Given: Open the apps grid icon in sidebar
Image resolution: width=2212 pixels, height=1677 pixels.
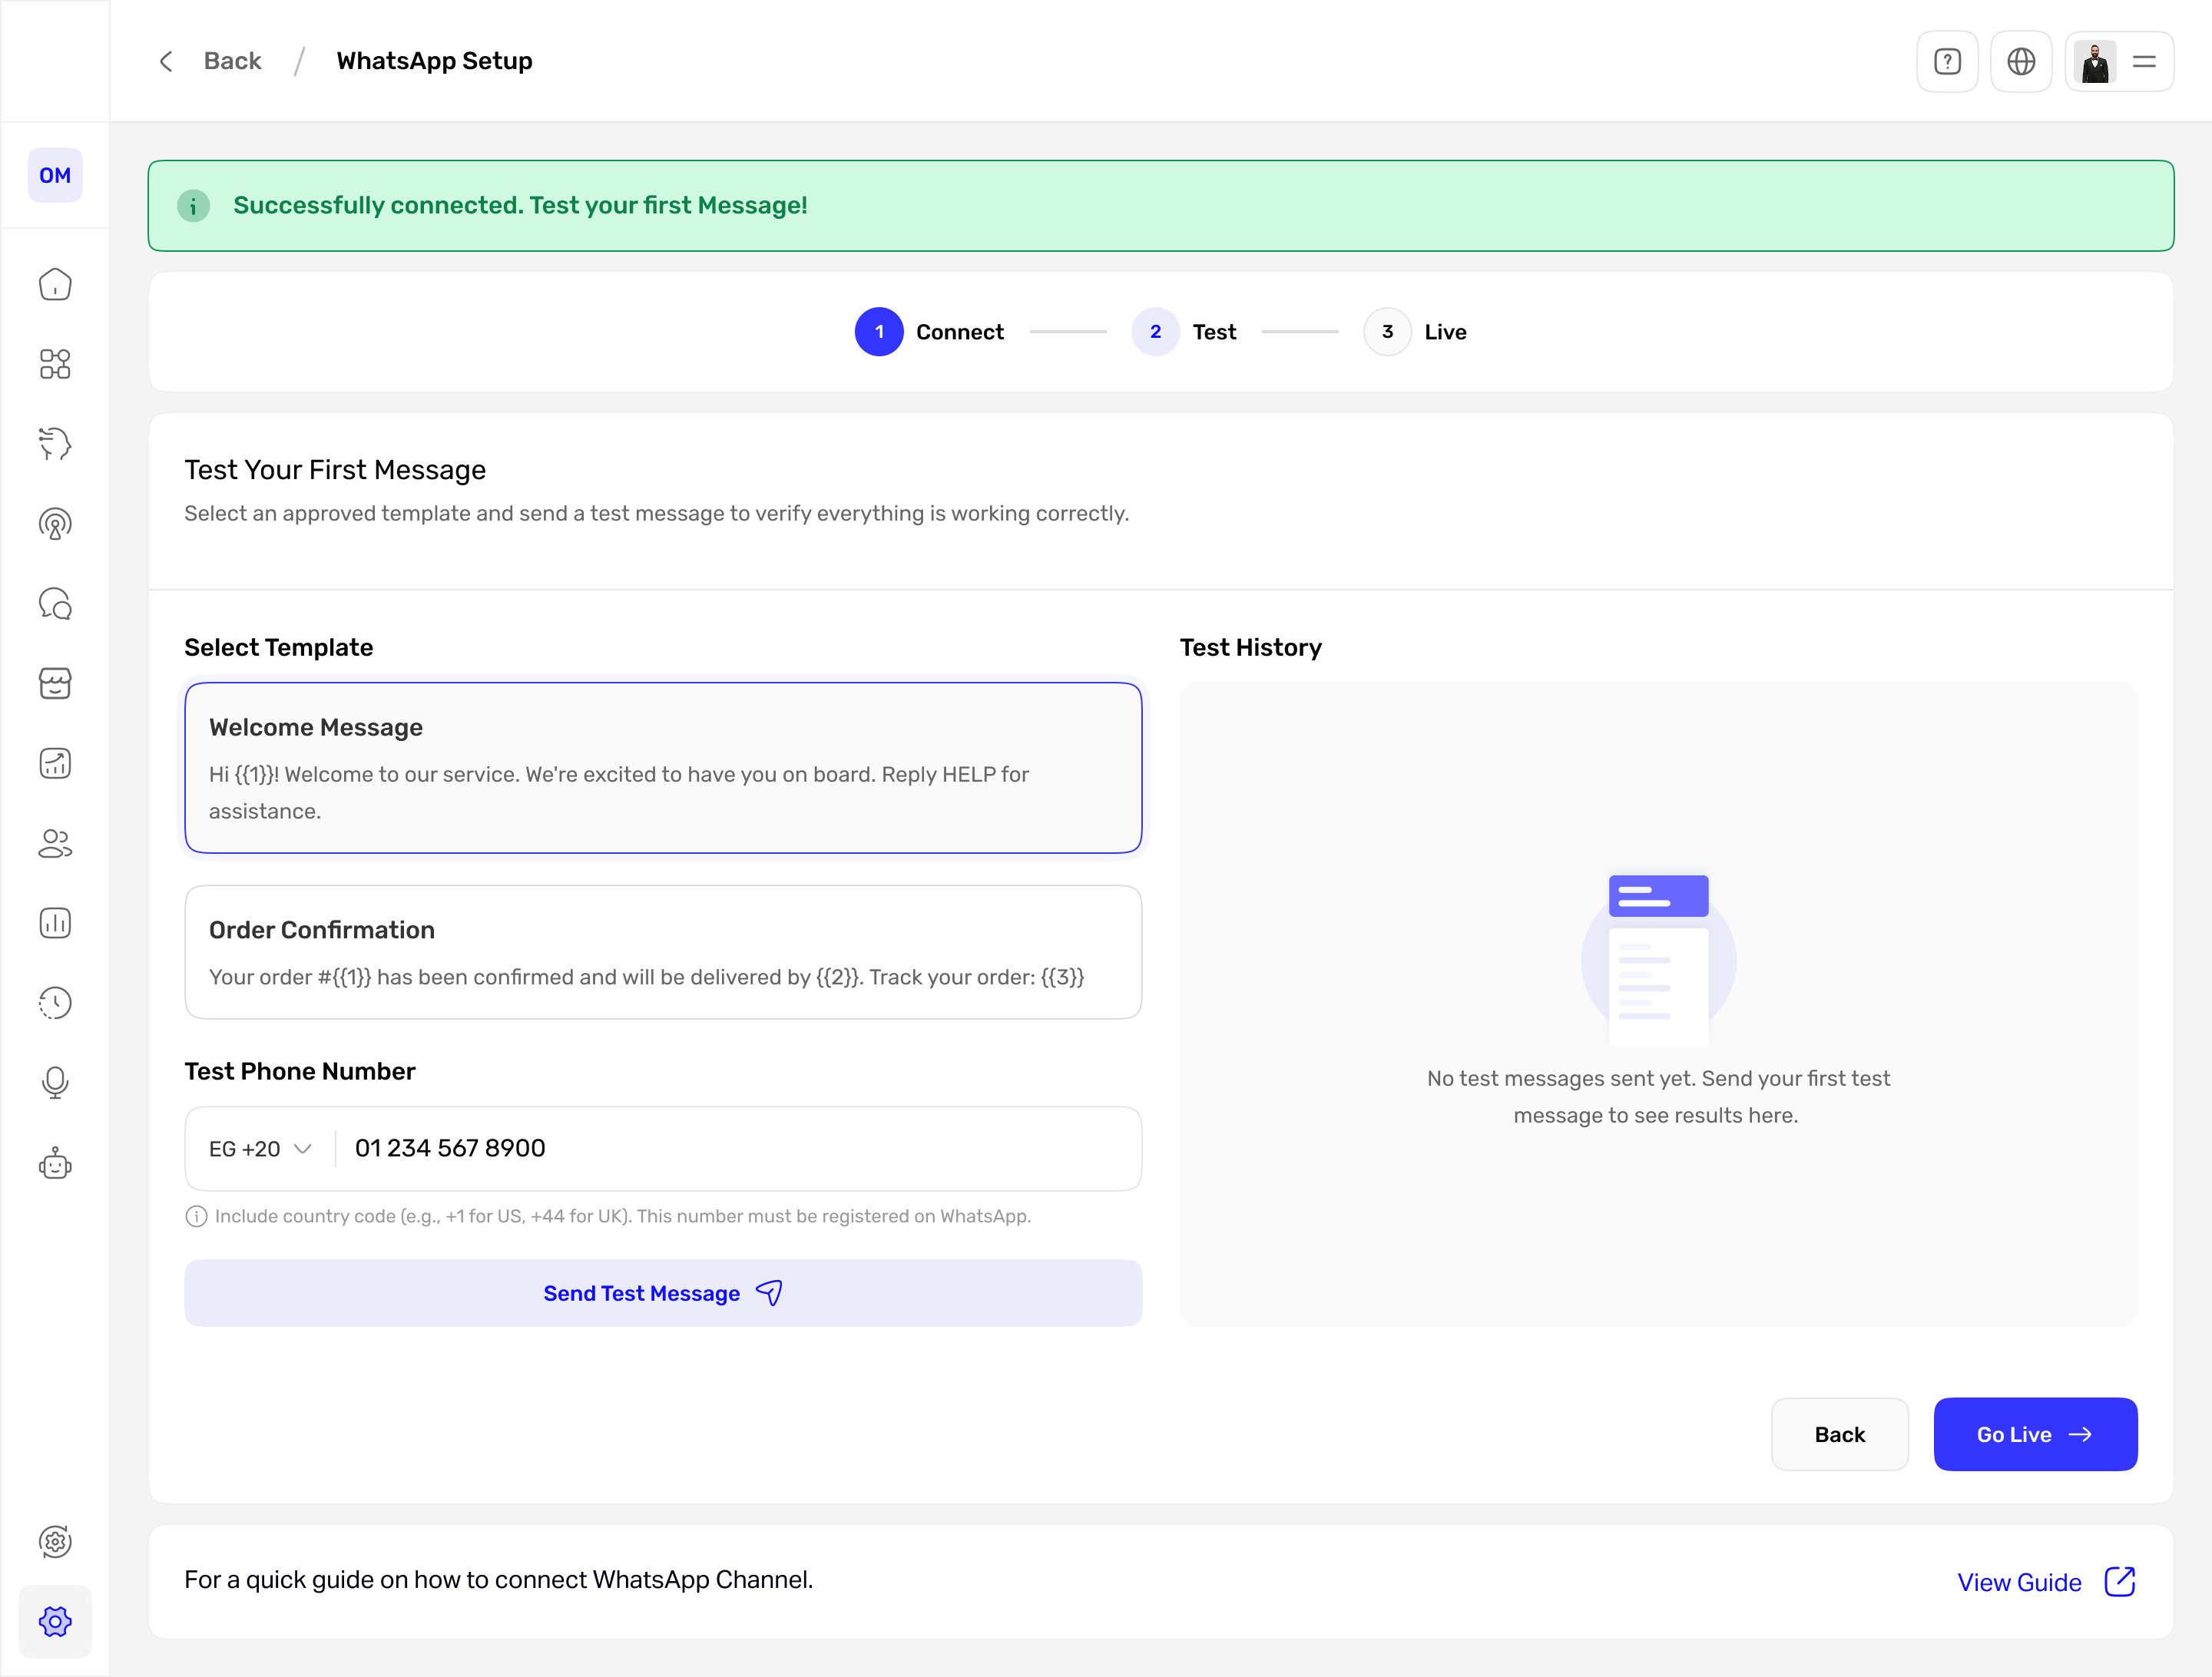Looking at the screenshot, I should coord(55,364).
